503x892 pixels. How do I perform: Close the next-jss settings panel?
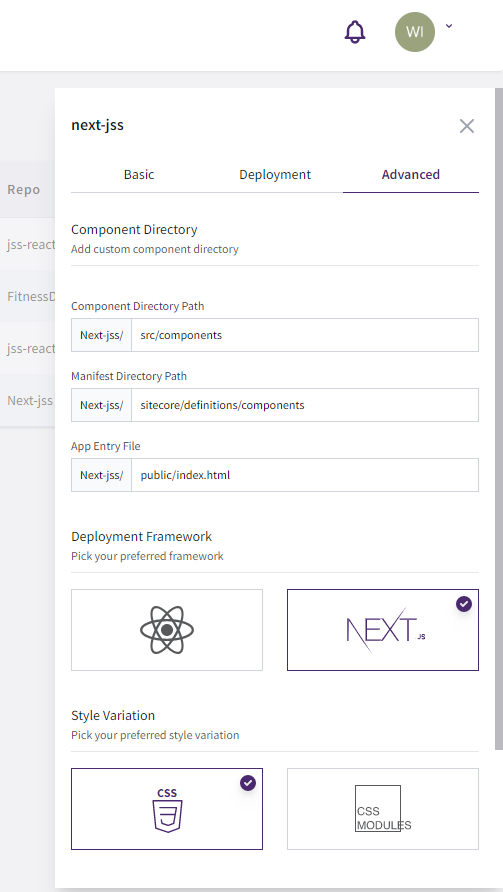tap(467, 126)
